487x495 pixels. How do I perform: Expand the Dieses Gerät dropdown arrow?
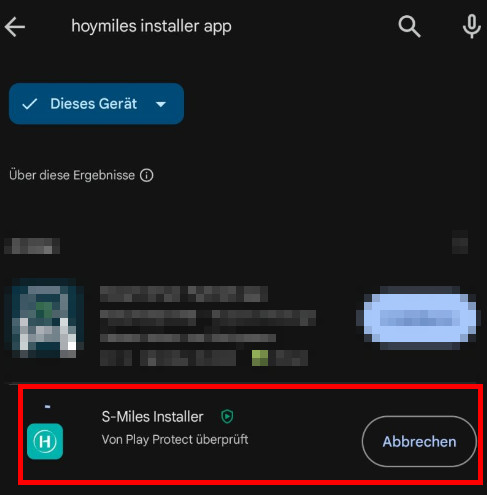[161, 104]
